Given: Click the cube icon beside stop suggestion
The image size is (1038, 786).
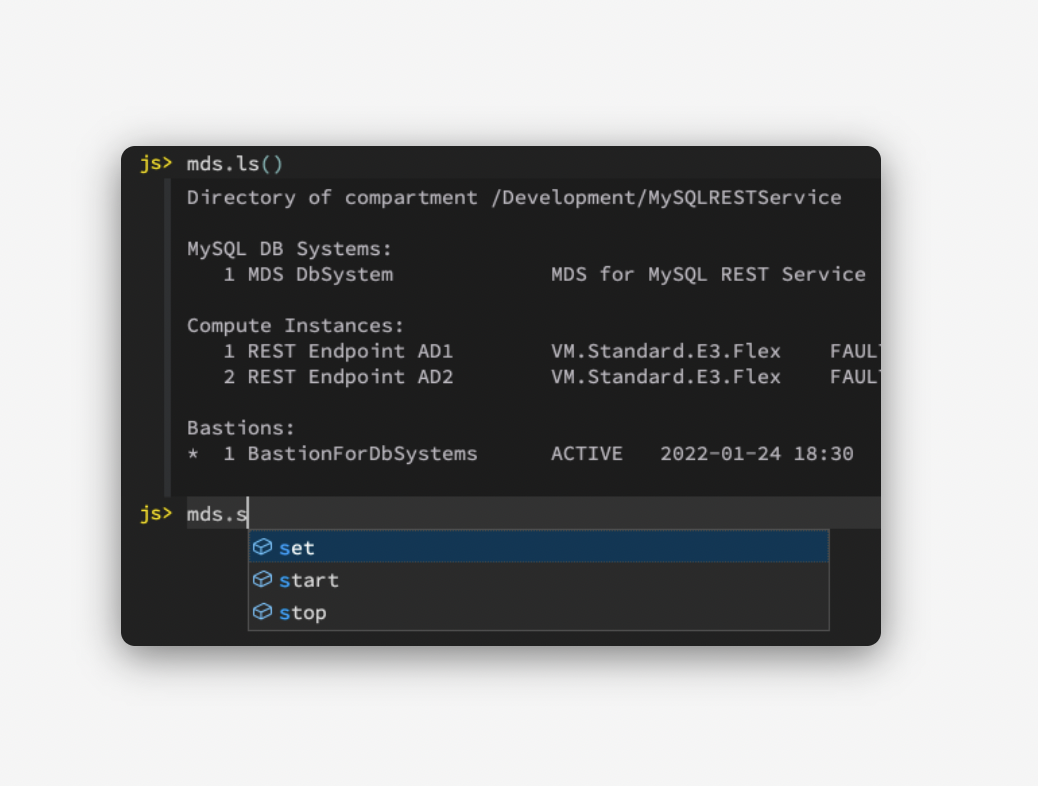Looking at the screenshot, I should 262,611.
